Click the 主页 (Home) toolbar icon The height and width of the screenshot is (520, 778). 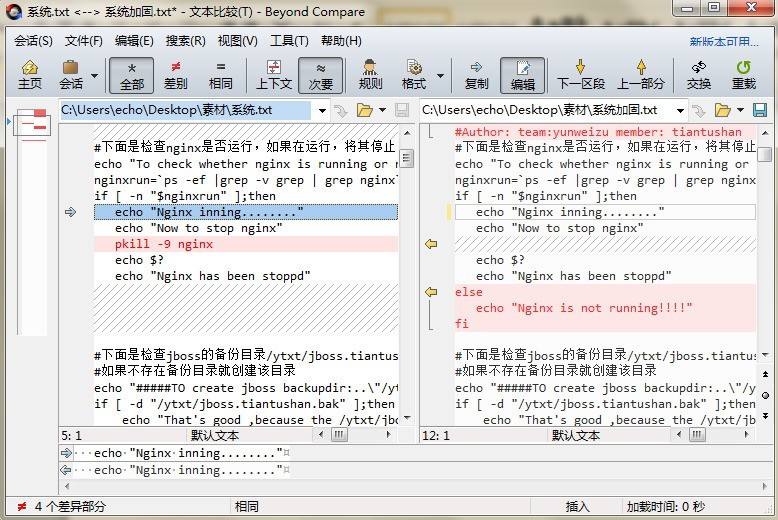click(x=30, y=75)
